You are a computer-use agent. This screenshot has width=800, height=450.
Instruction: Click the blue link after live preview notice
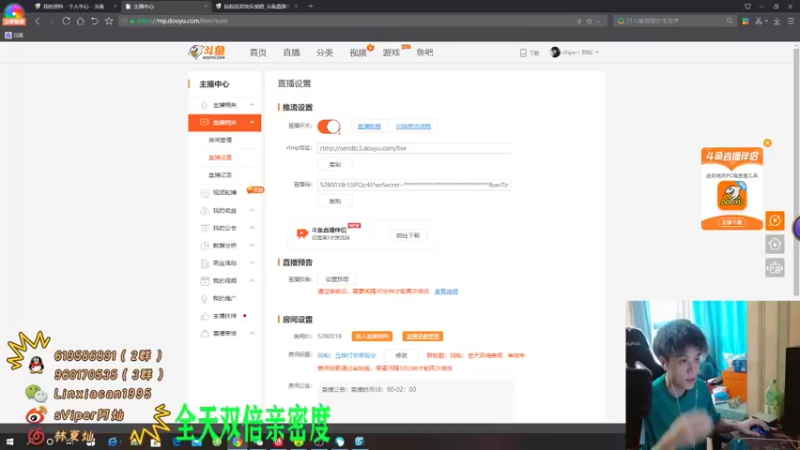pyautogui.click(x=446, y=291)
